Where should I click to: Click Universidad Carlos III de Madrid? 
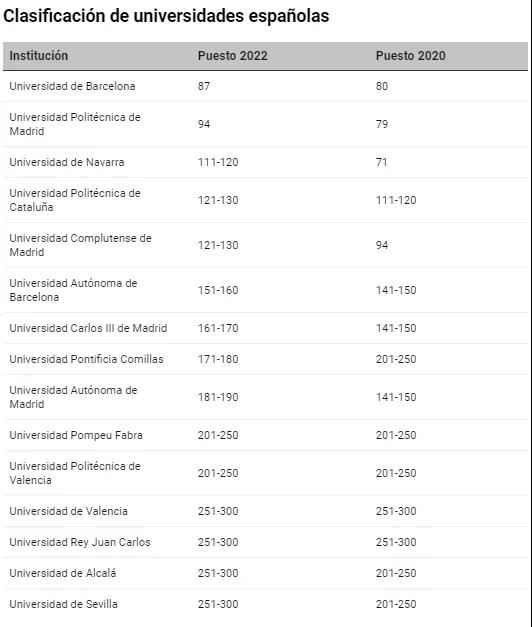click(88, 328)
